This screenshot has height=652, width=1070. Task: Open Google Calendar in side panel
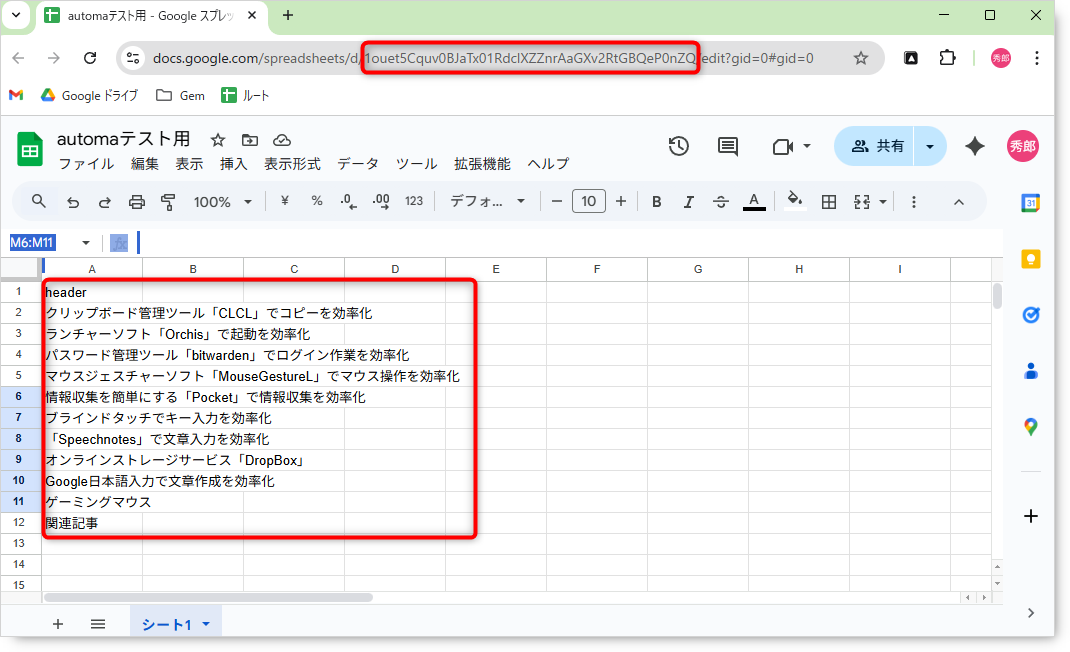point(1030,203)
